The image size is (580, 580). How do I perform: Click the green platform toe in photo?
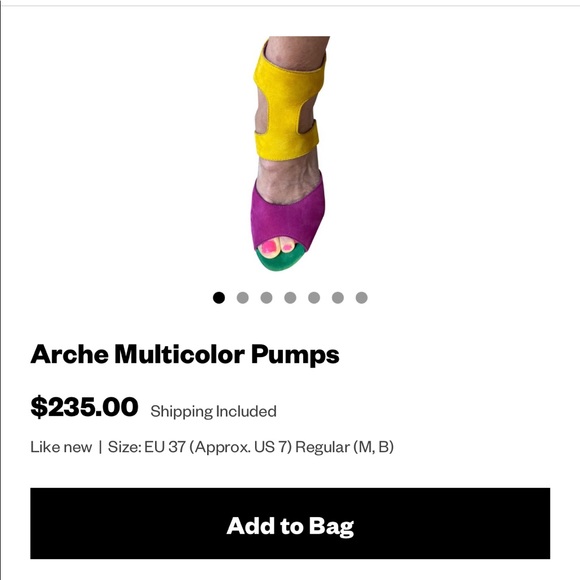pos(281,260)
